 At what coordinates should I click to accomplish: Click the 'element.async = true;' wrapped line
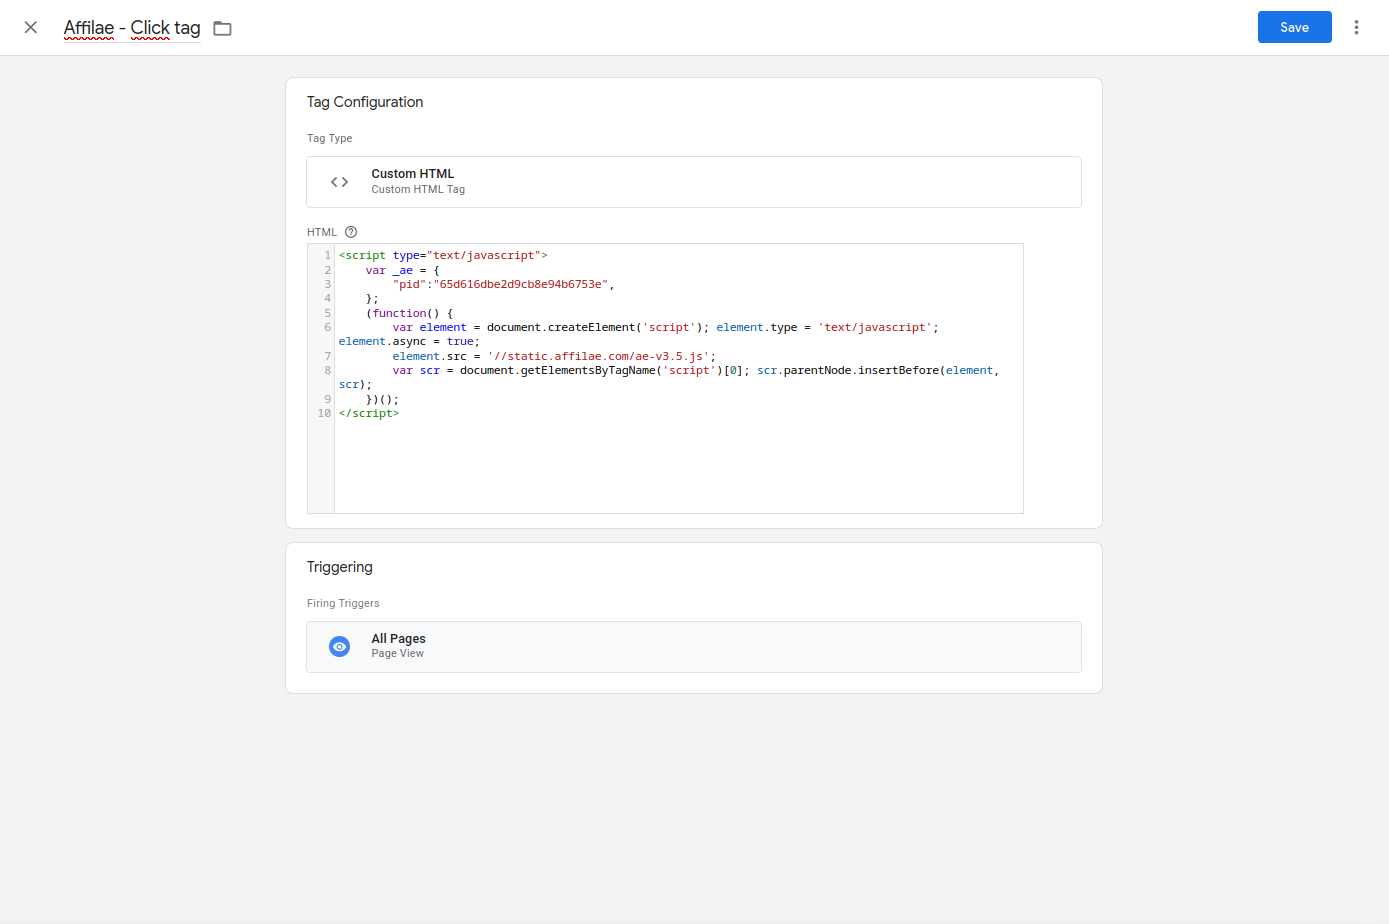409,342
